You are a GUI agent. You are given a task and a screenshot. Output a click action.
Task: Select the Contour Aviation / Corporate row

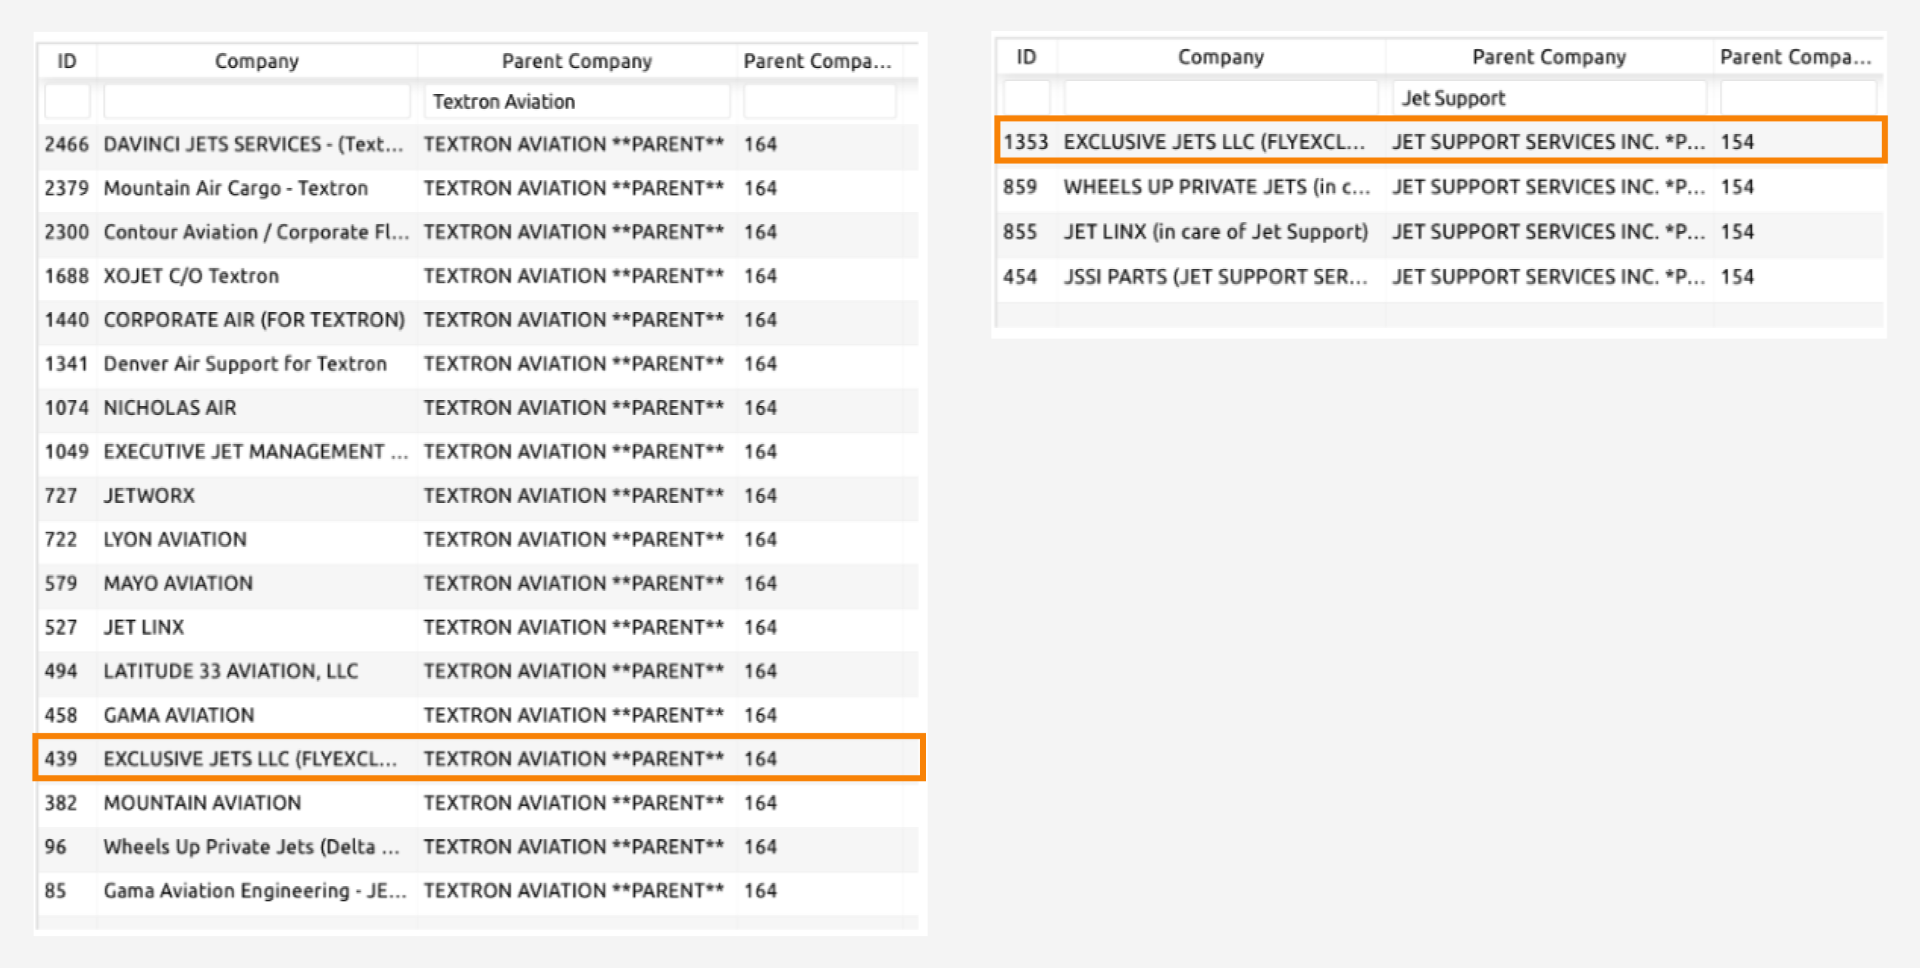point(478,232)
